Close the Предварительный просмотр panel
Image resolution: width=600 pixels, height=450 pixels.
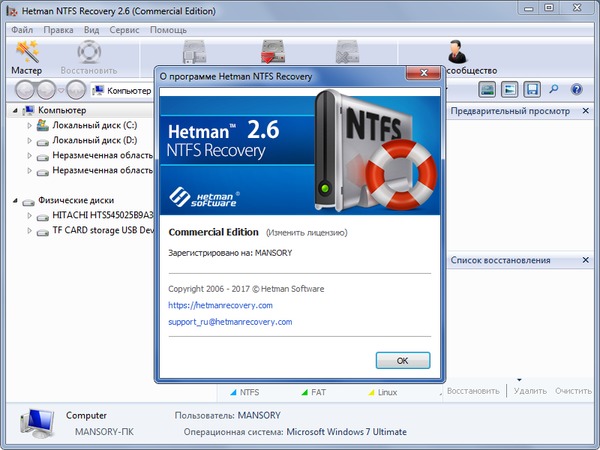click(x=585, y=111)
